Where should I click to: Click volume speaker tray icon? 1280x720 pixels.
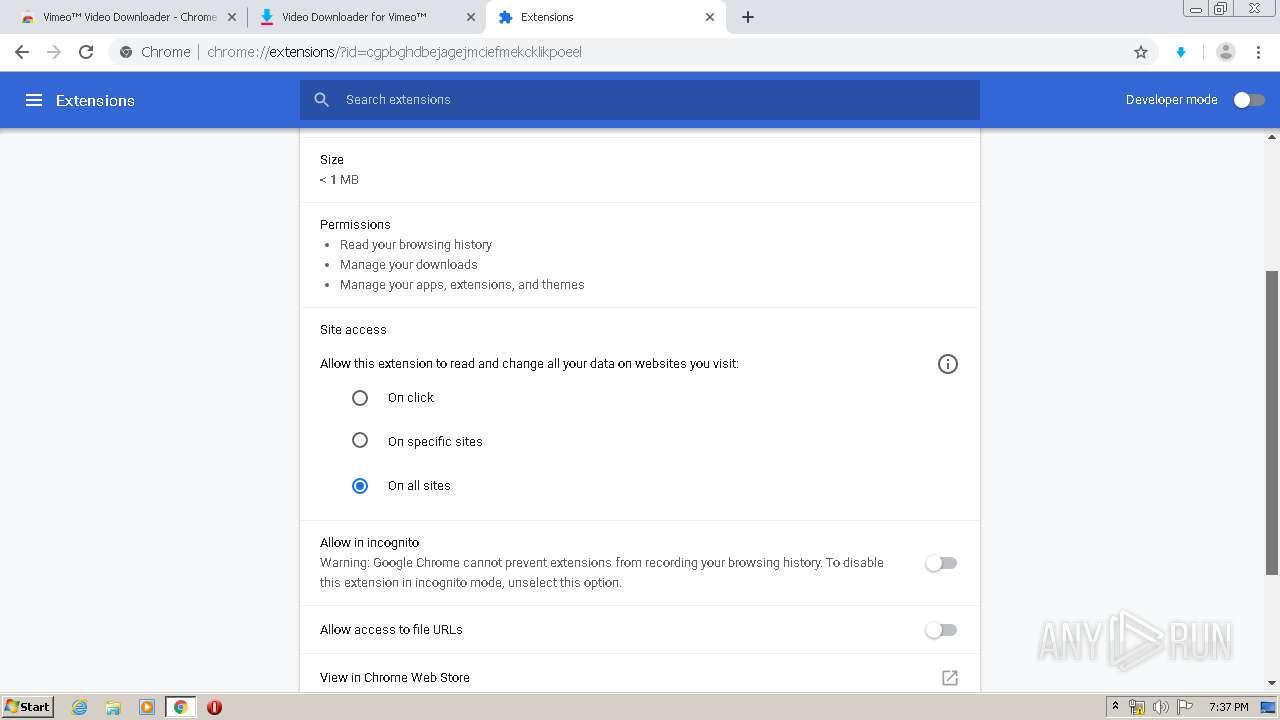click(x=1161, y=707)
